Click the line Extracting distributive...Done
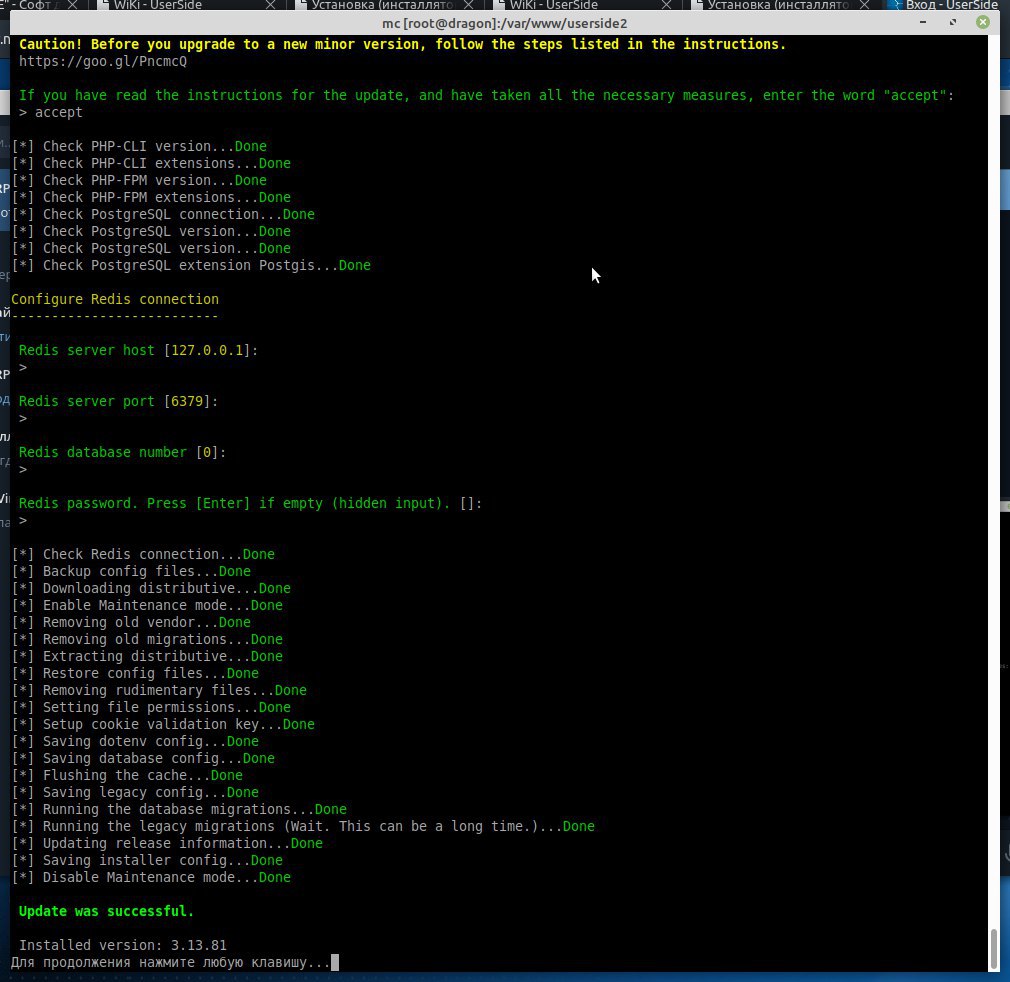Image resolution: width=1010 pixels, height=982 pixels. tap(148, 656)
